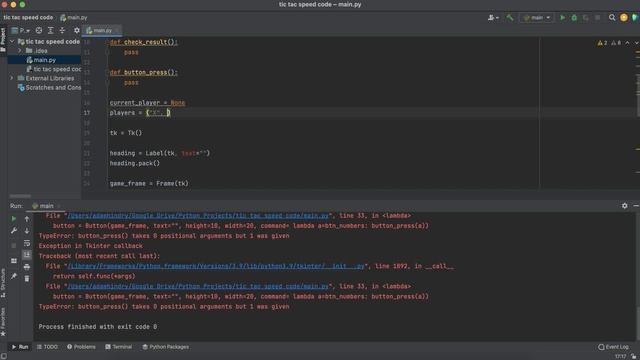Viewport: 640px width, 360px height.
Task: Go to next highlighted error arrow
Action: (636, 43)
